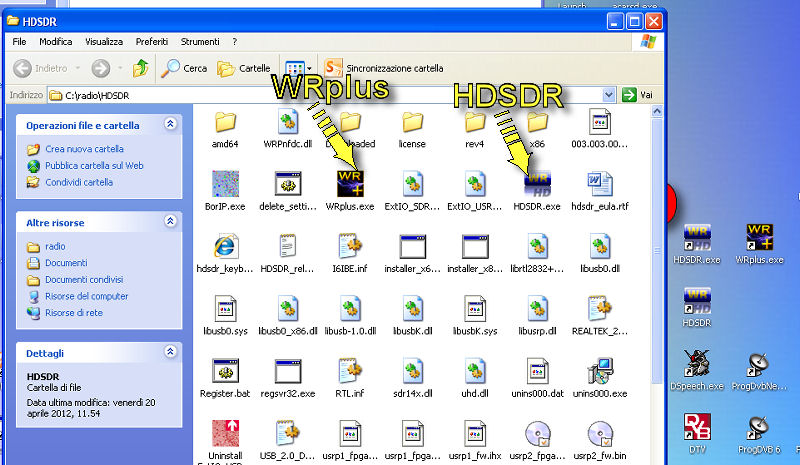Image resolution: width=800 pixels, height=465 pixels.
Task: Open the DSpeech.exe desktop icon
Action: [696, 365]
